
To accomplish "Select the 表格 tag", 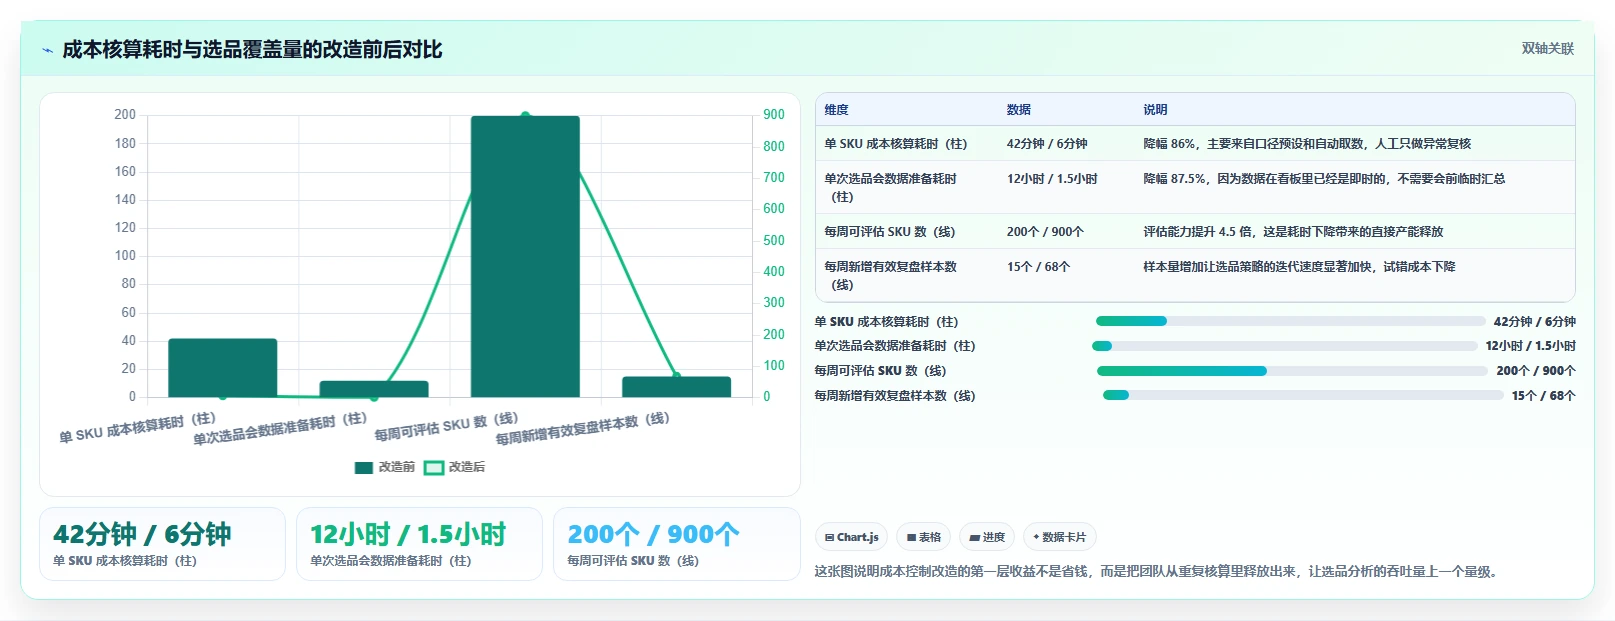I will (x=924, y=537).
